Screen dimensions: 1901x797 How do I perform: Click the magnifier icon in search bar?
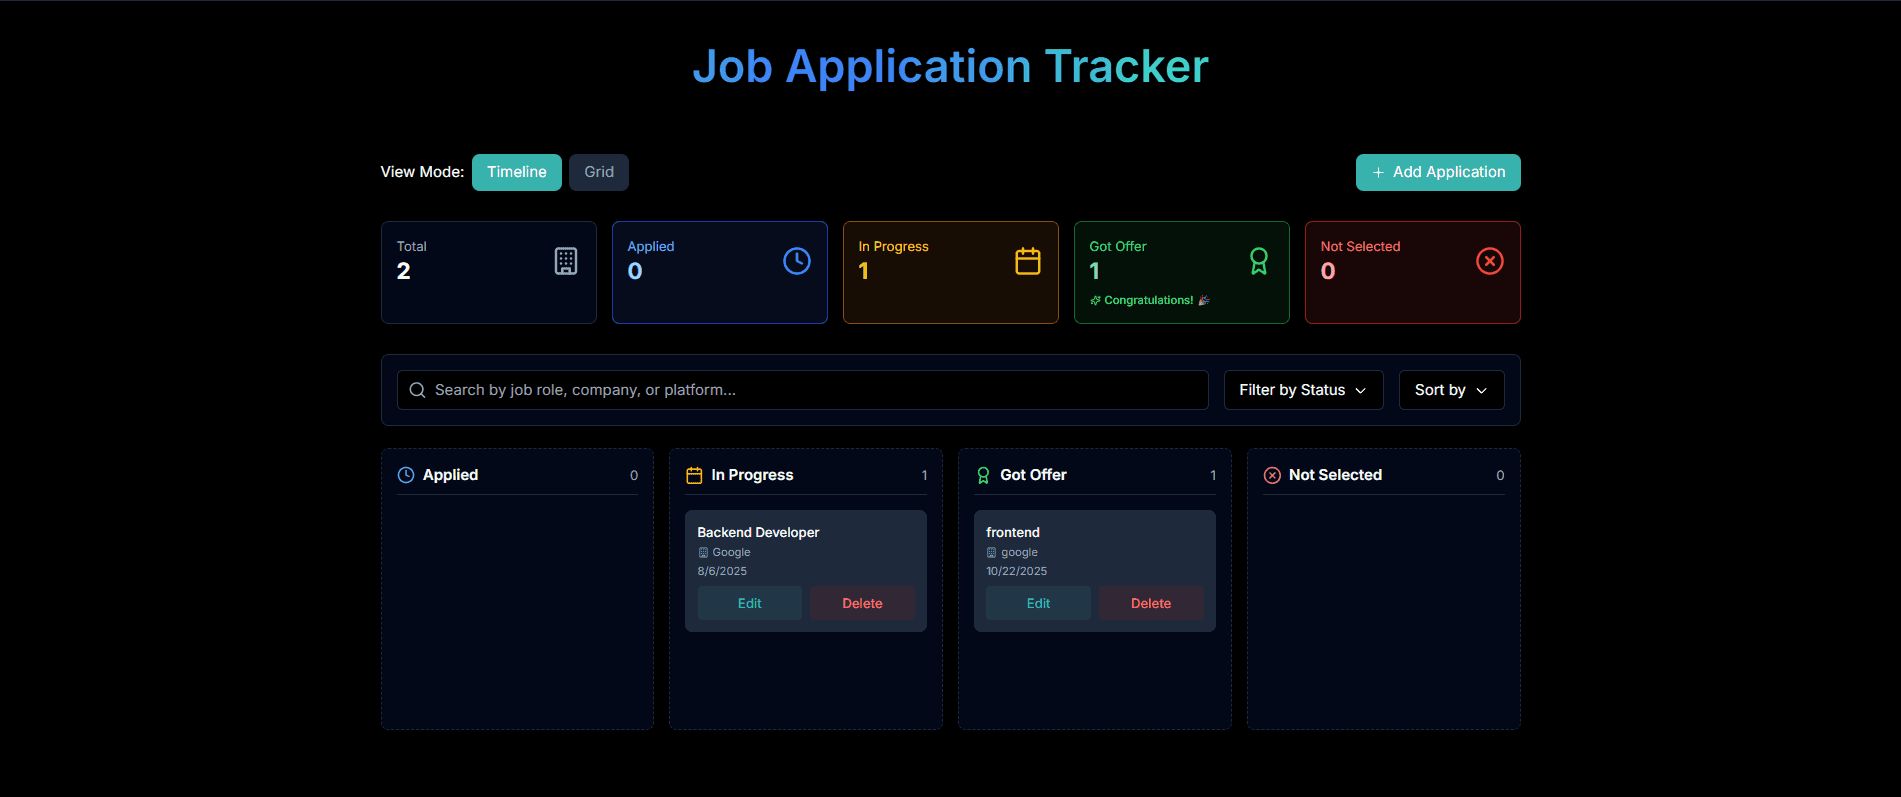pos(418,390)
